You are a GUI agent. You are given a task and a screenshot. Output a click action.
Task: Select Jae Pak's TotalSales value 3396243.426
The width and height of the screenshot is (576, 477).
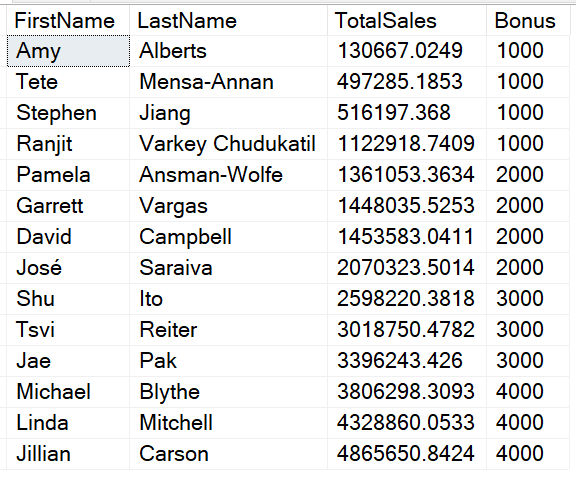click(x=407, y=361)
